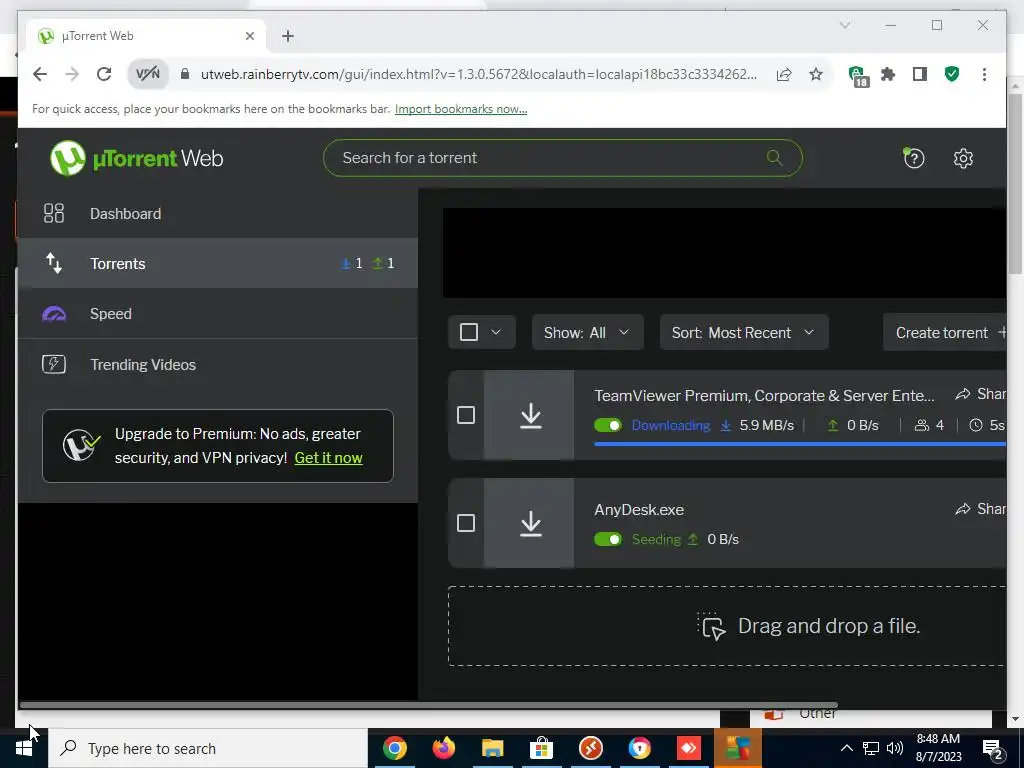
Task: Toggle off the AnyDesk.exe seeding switch
Action: [x=608, y=539]
